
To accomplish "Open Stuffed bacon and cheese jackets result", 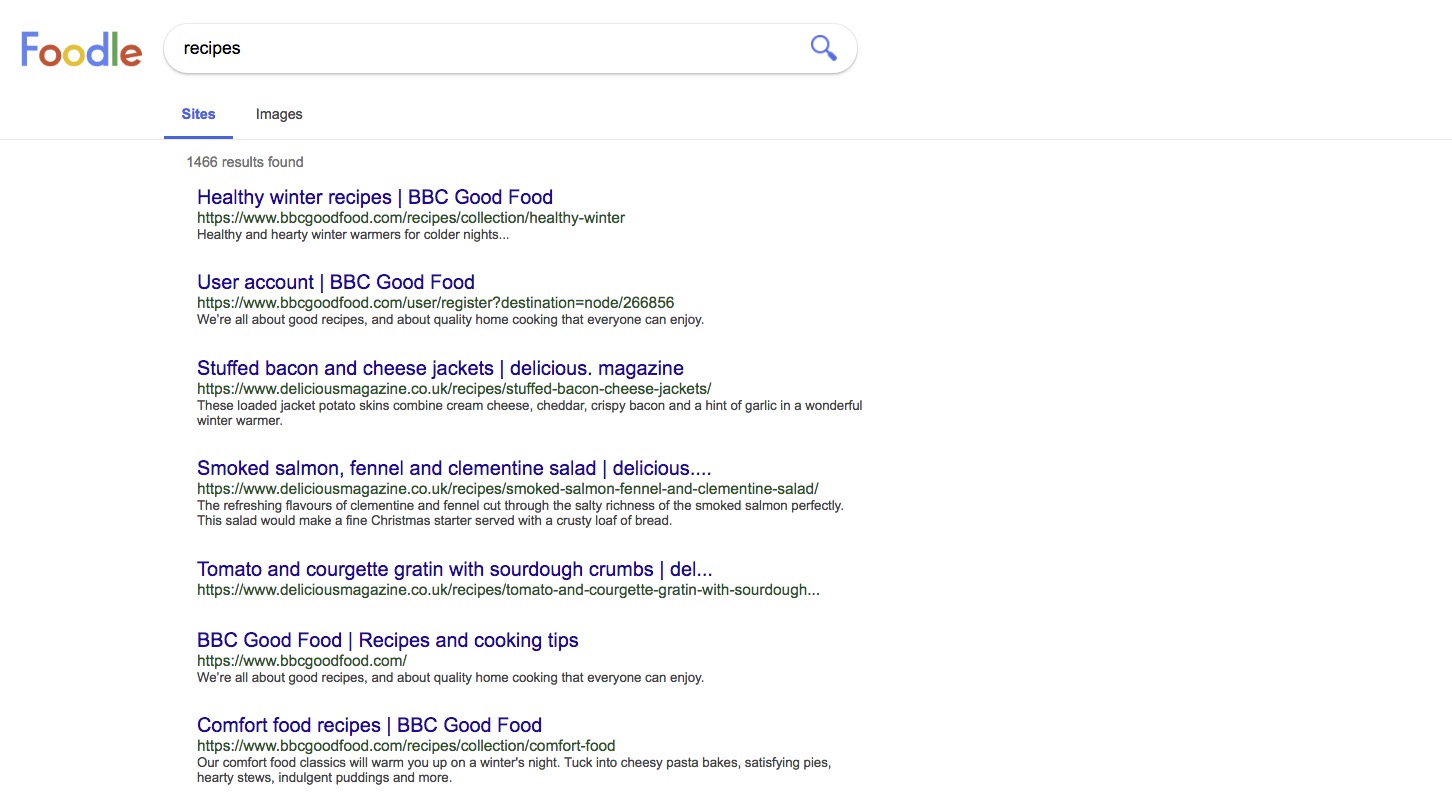I will (440, 368).
